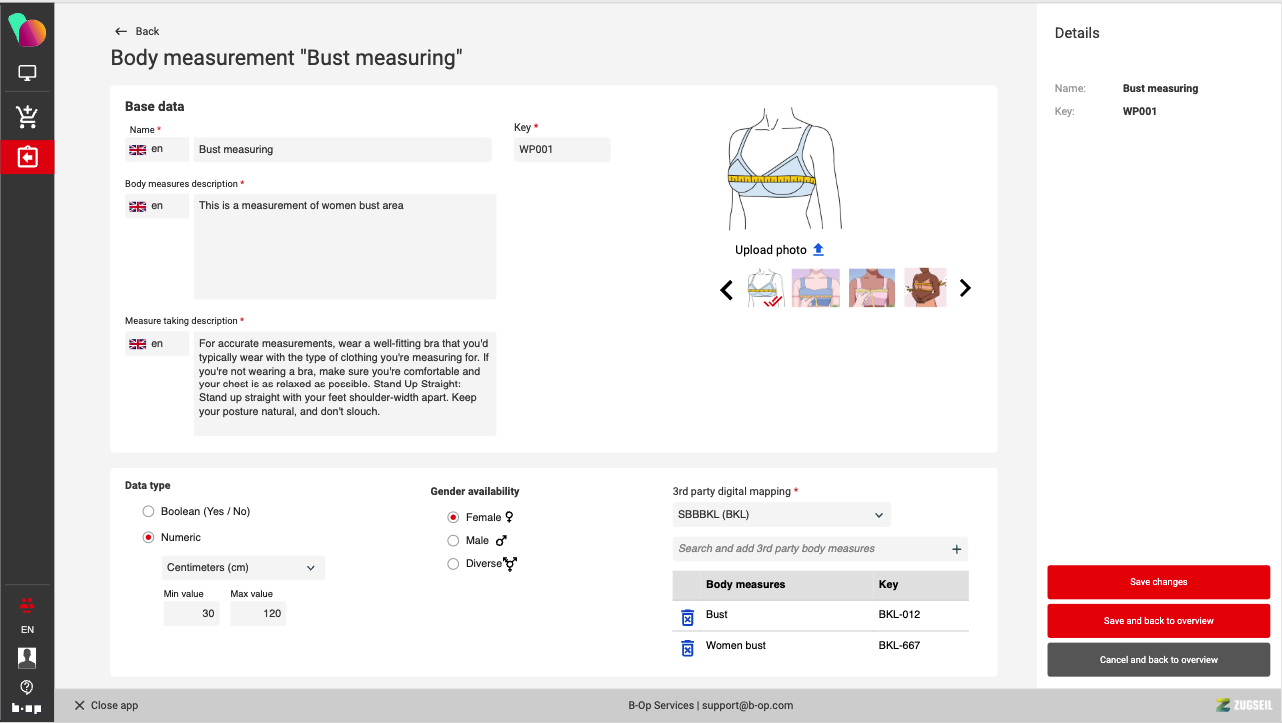The height and width of the screenshot is (723, 1282).
Task: Open the Centimeters (cm) unit dropdown
Action: pos(243,568)
